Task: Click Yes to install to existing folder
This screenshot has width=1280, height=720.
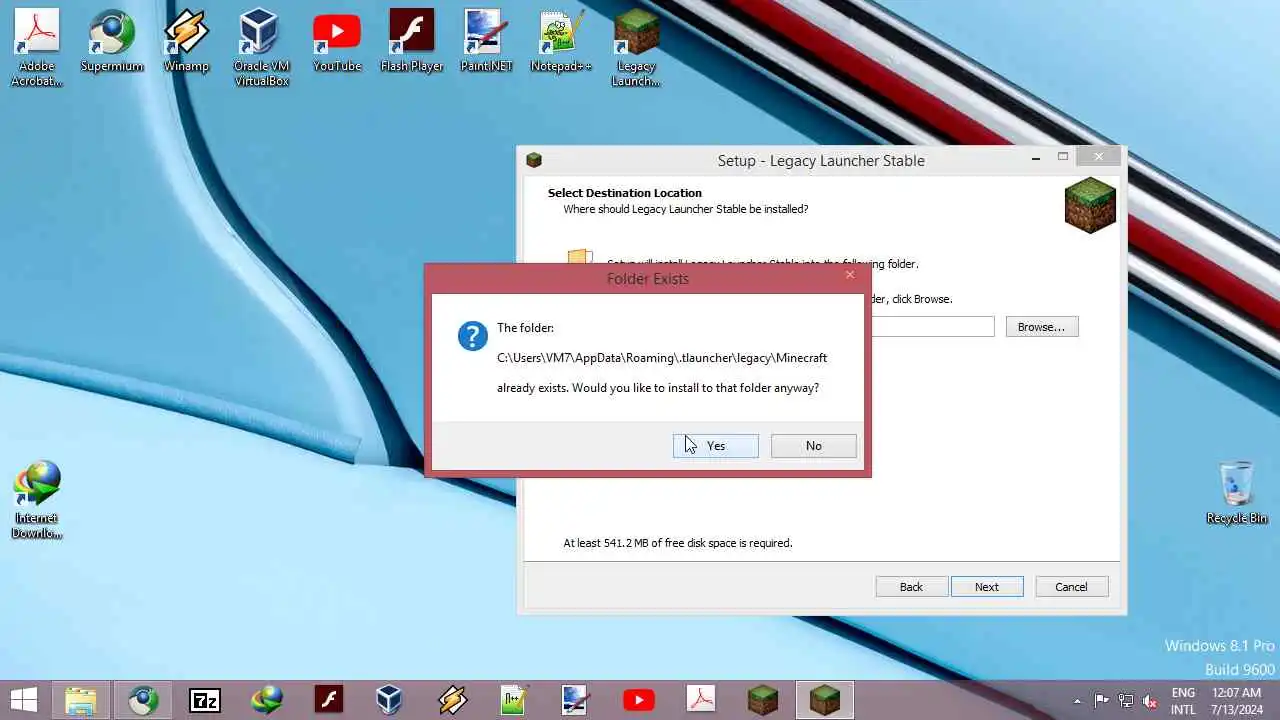Action: pos(716,446)
